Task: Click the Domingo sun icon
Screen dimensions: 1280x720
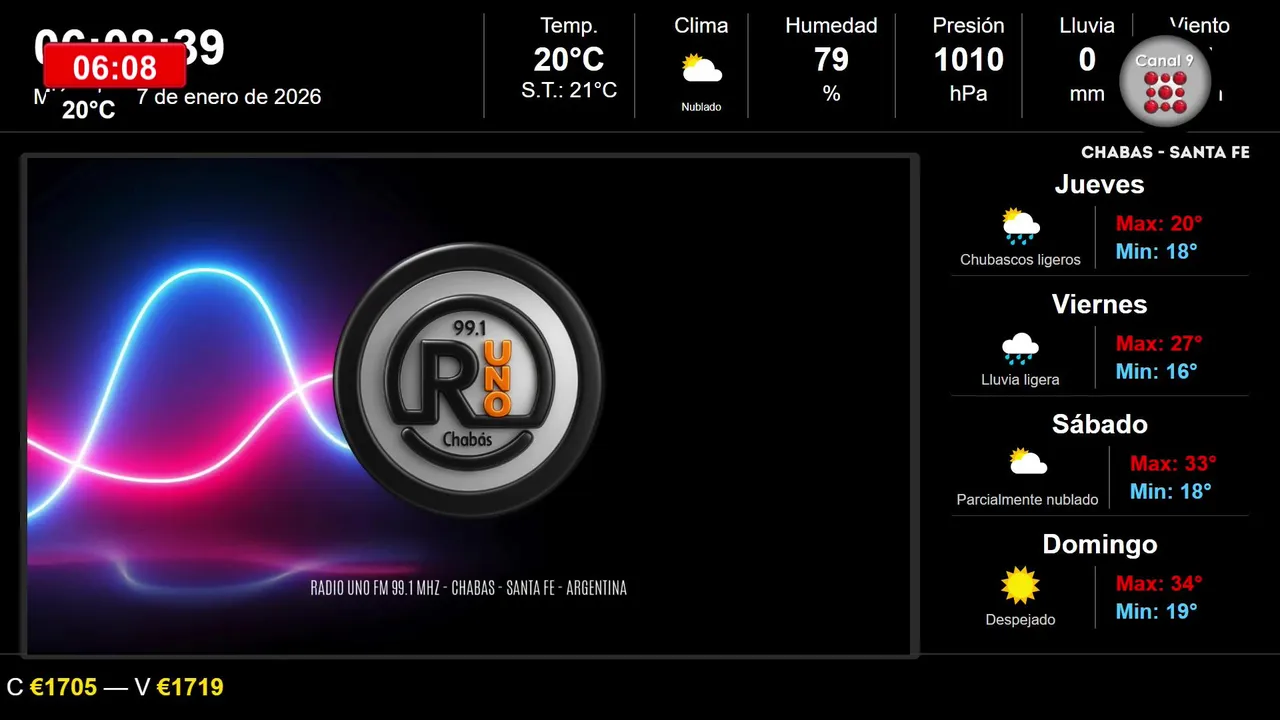Action: point(1020,586)
